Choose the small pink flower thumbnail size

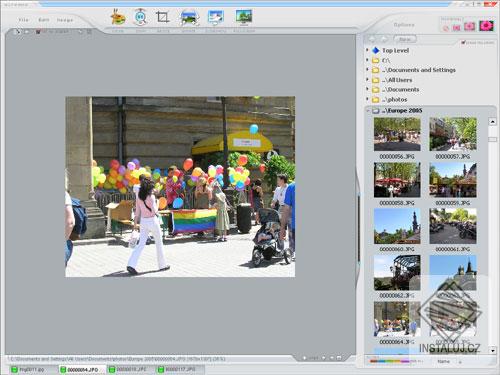point(456,28)
